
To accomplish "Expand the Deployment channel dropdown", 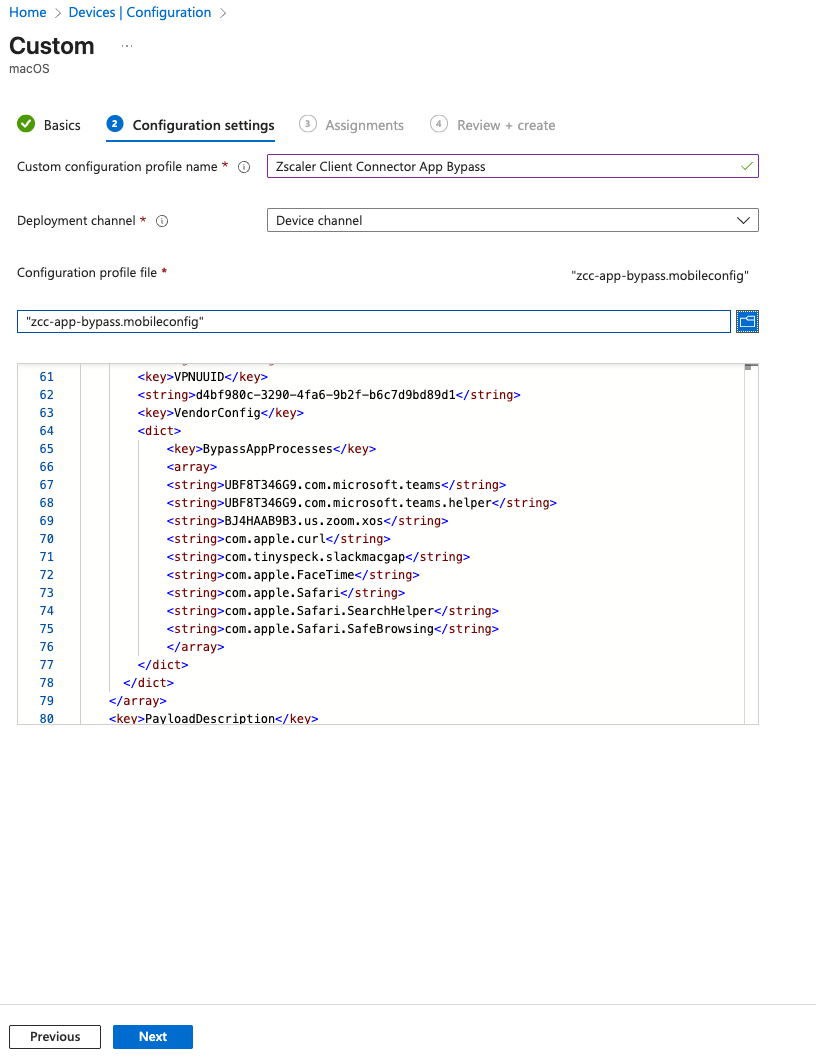I will pos(512,220).
